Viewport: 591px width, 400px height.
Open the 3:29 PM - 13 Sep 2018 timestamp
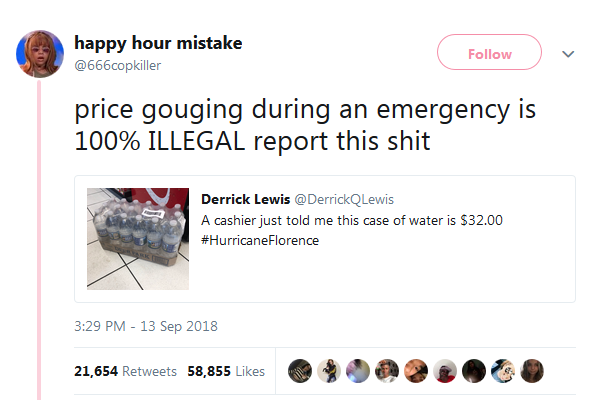coord(146,326)
